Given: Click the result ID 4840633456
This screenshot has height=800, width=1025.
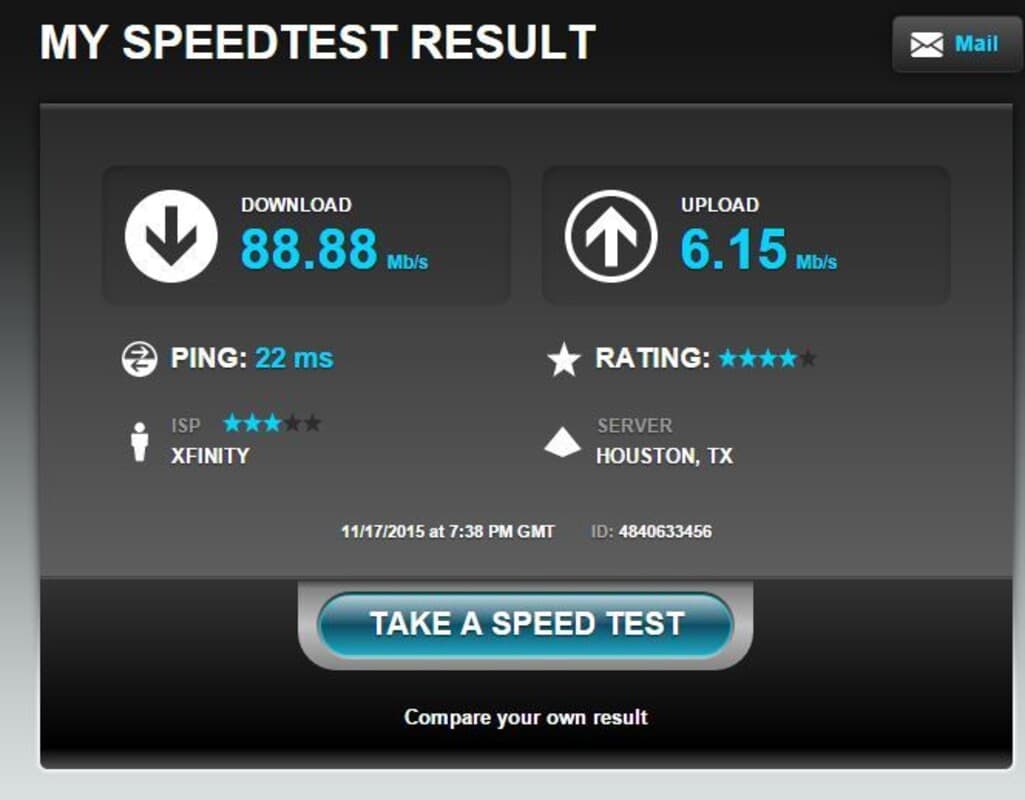Looking at the screenshot, I should point(665,531).
